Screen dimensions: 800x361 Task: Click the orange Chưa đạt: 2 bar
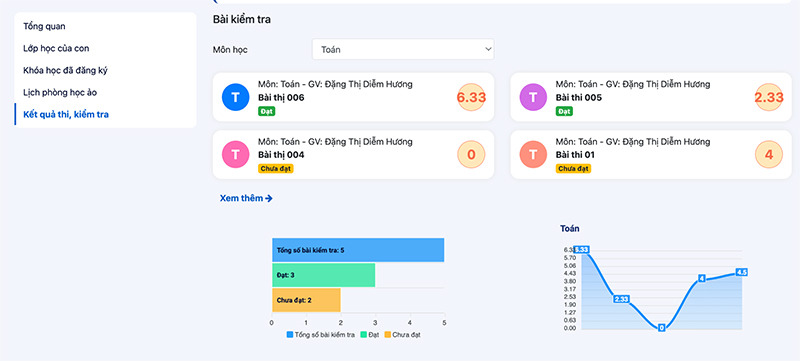point(306,300)
